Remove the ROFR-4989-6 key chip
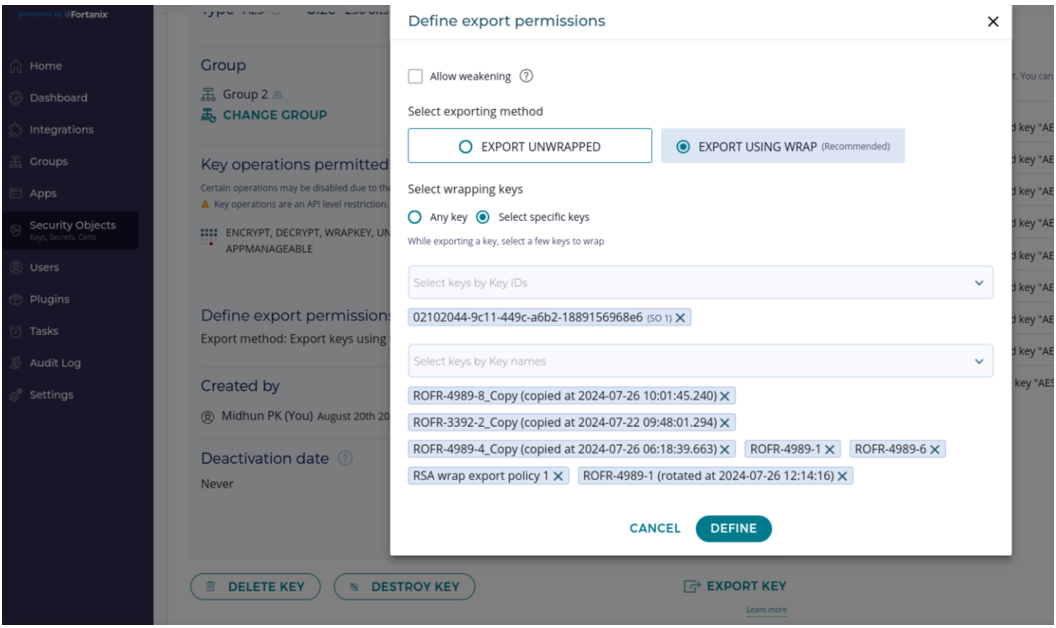The width and height of the screenshot is (1056, 628). (x=935, y=450)
